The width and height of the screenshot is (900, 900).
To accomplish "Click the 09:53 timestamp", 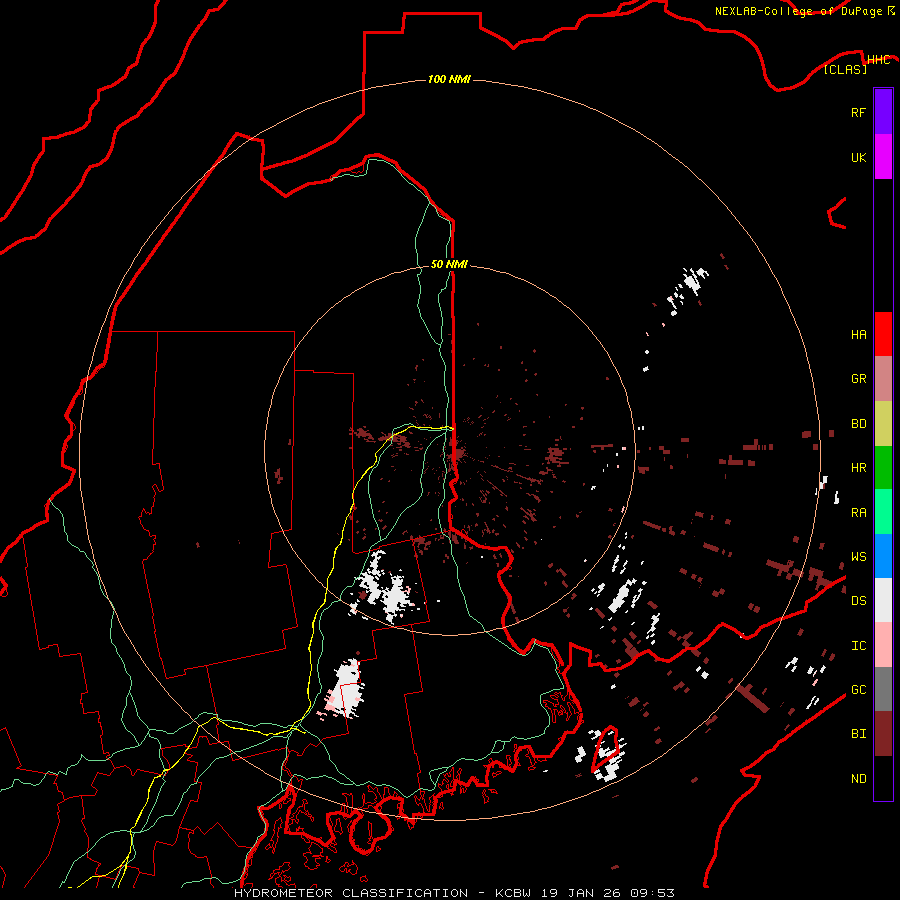I will (x=651, y=893).
